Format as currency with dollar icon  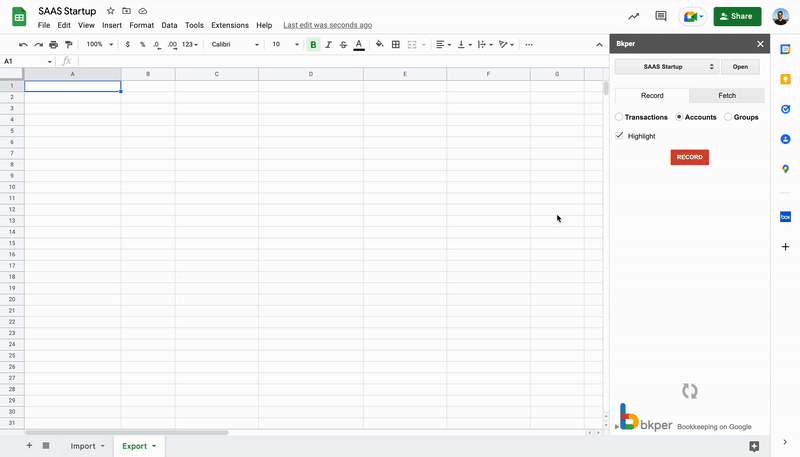[x=128, y=45]
